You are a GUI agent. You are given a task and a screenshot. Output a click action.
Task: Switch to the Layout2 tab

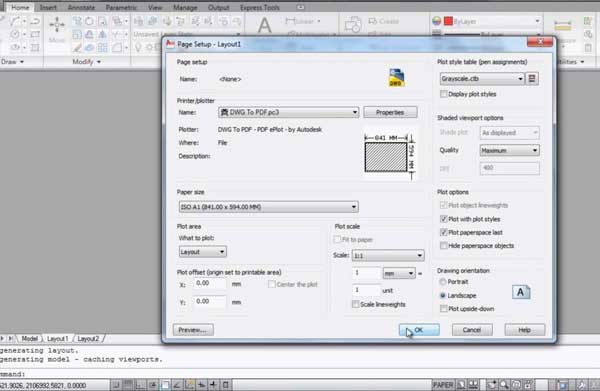(88, 339)
